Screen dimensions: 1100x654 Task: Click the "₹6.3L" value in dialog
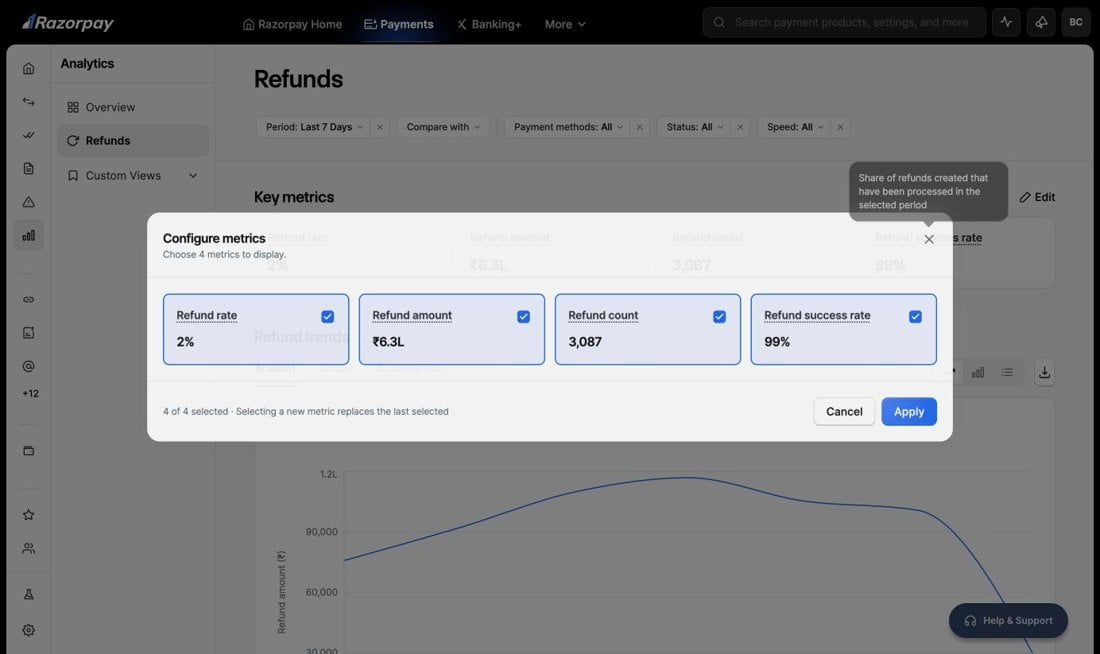pos(388,342)
